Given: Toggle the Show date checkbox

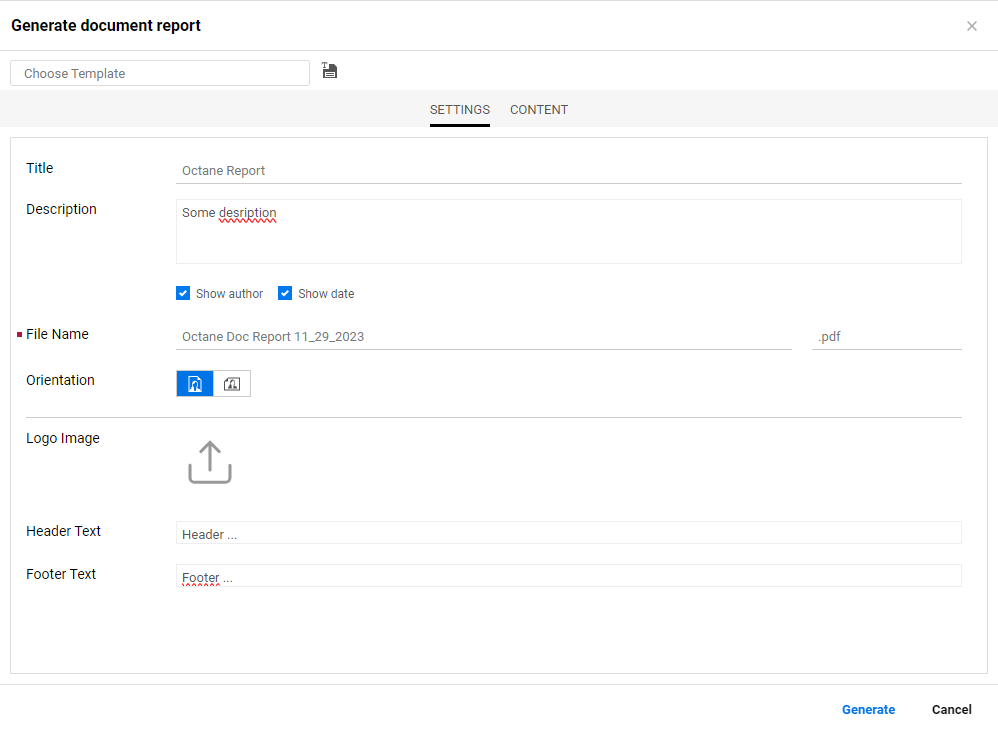Looking at the screenshot, I should click(285, 293).
